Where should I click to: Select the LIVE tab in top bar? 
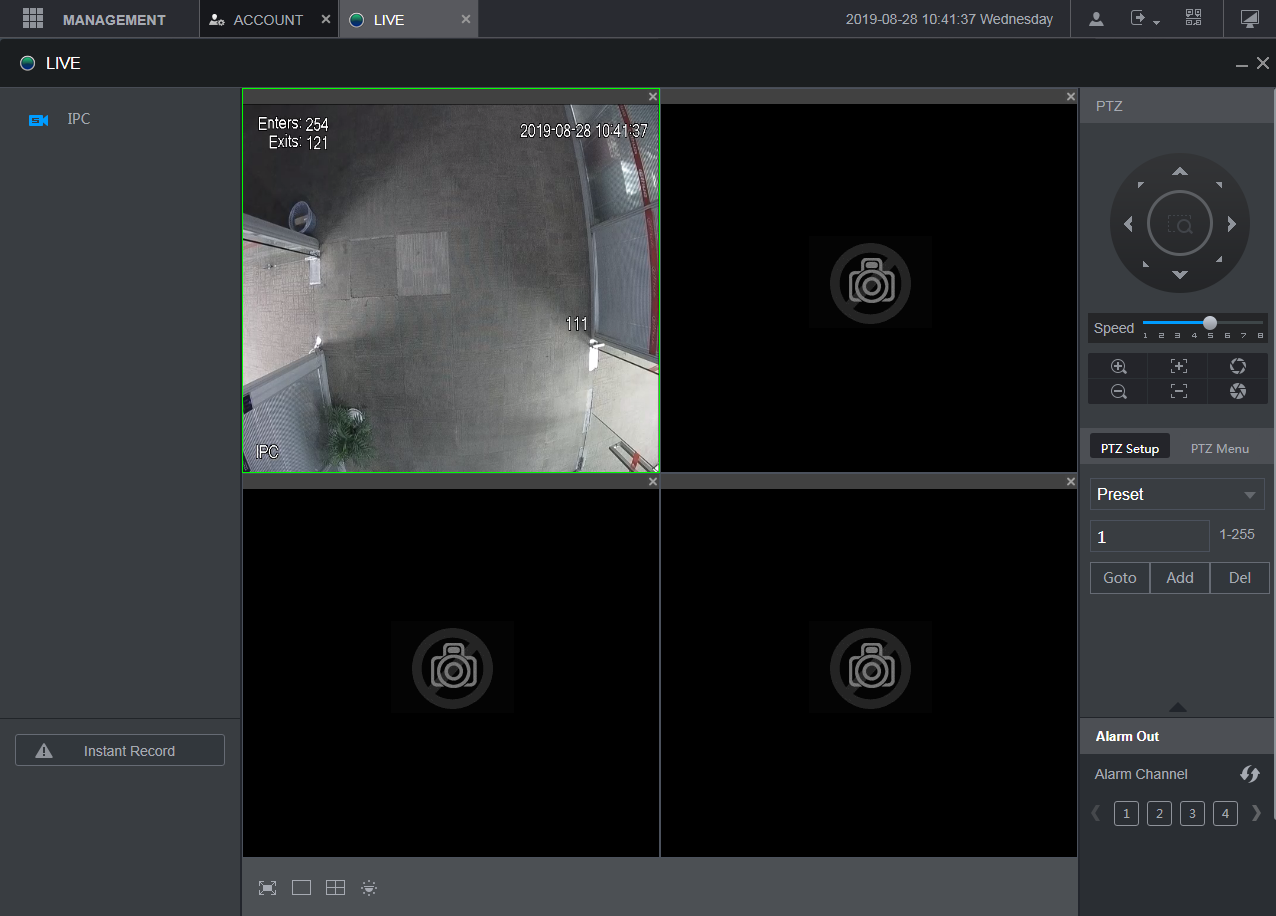[x=389, y=20]
